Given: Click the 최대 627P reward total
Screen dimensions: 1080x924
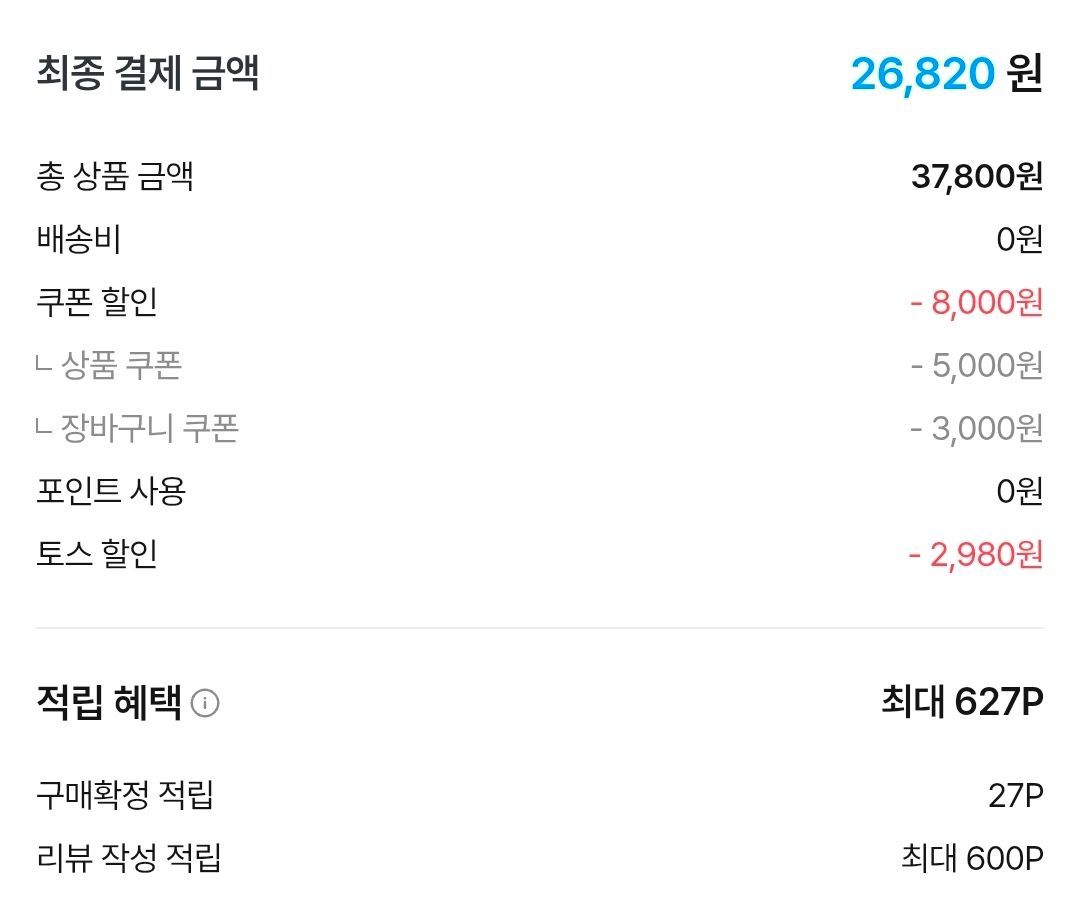Looking at the screenshot, I should [963, 702].
